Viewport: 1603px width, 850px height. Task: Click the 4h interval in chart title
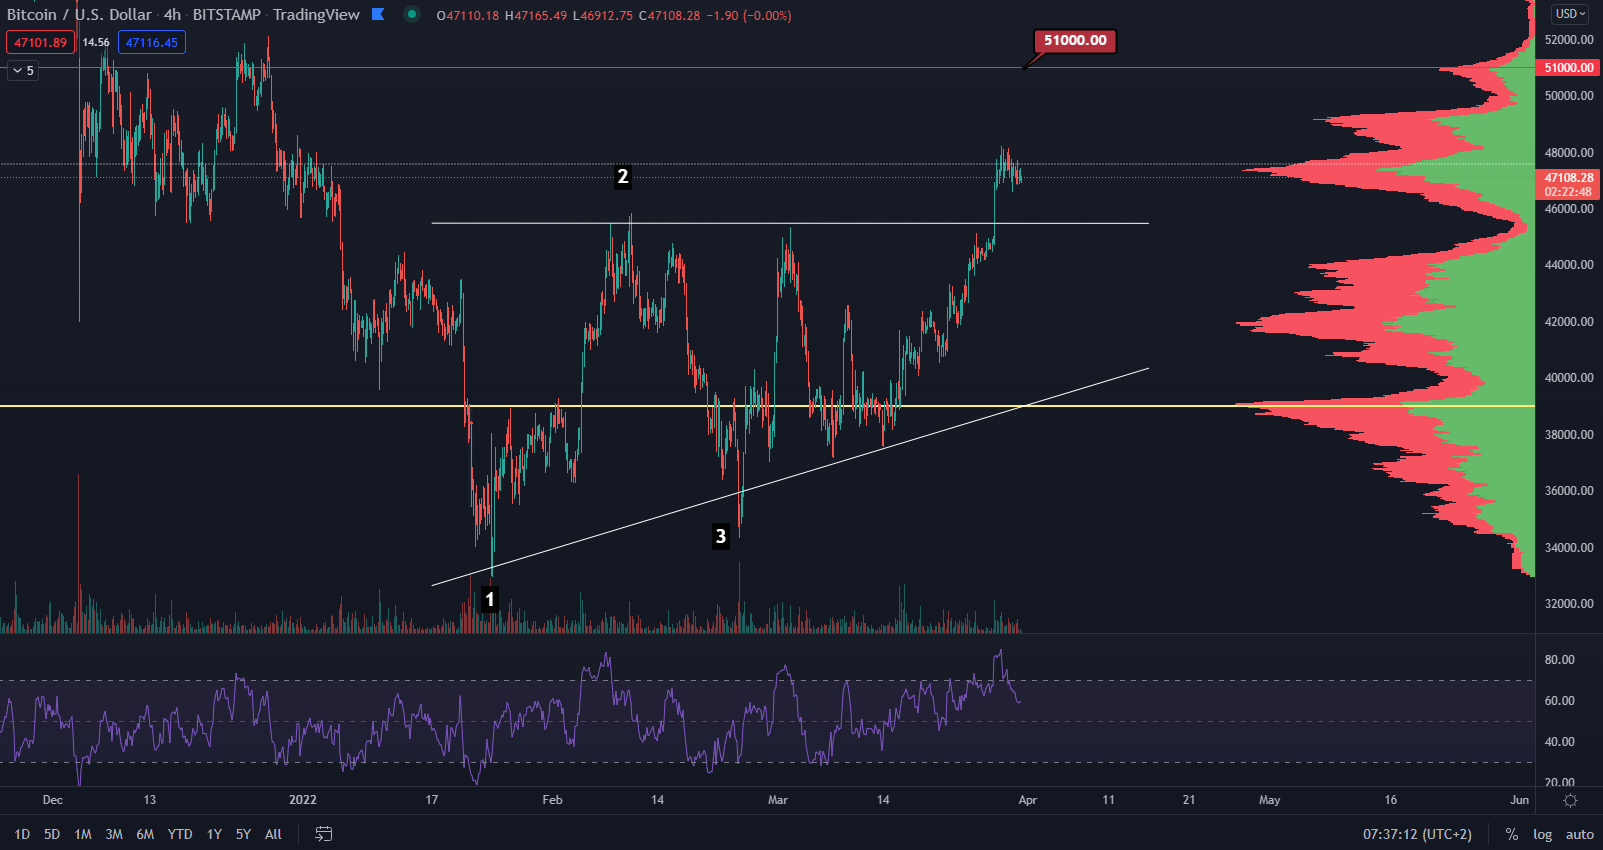coord(172,15)
